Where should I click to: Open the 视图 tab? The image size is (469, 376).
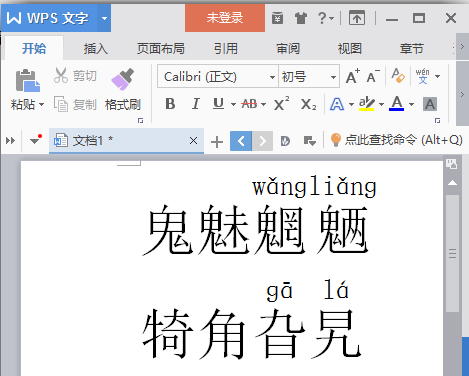point(350,49)
